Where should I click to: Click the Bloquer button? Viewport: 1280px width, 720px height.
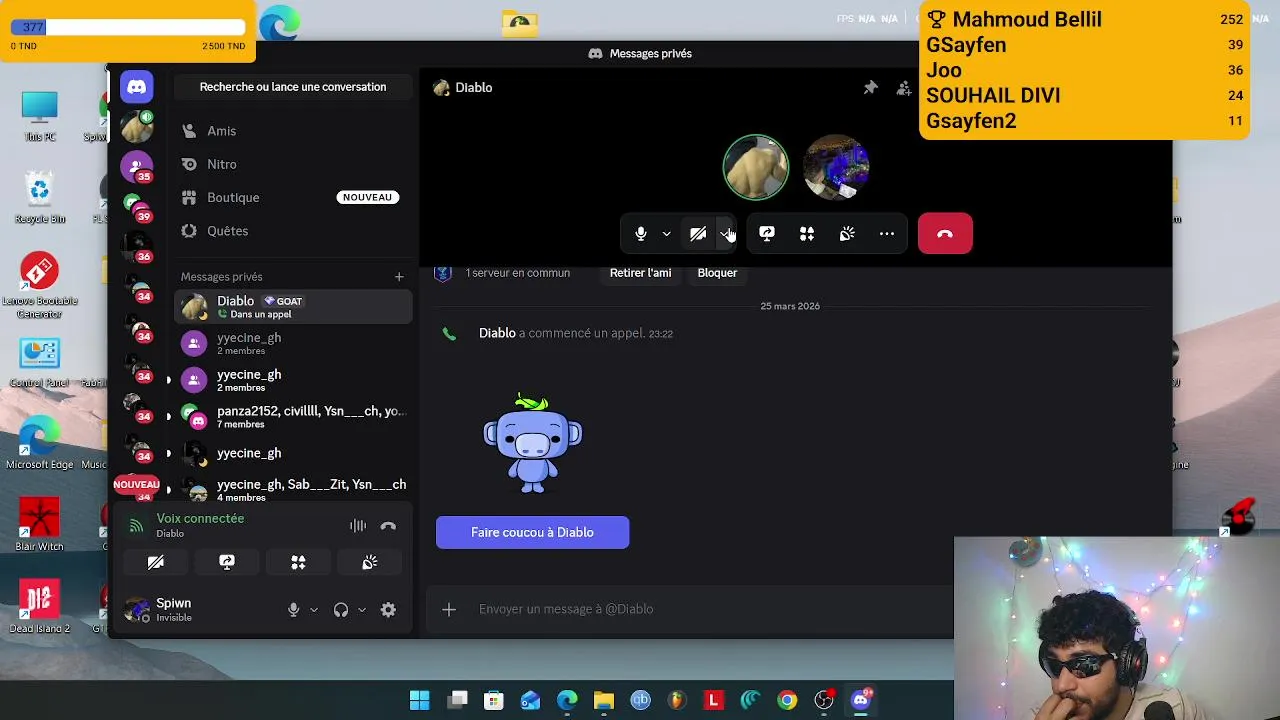pos(717,273)
